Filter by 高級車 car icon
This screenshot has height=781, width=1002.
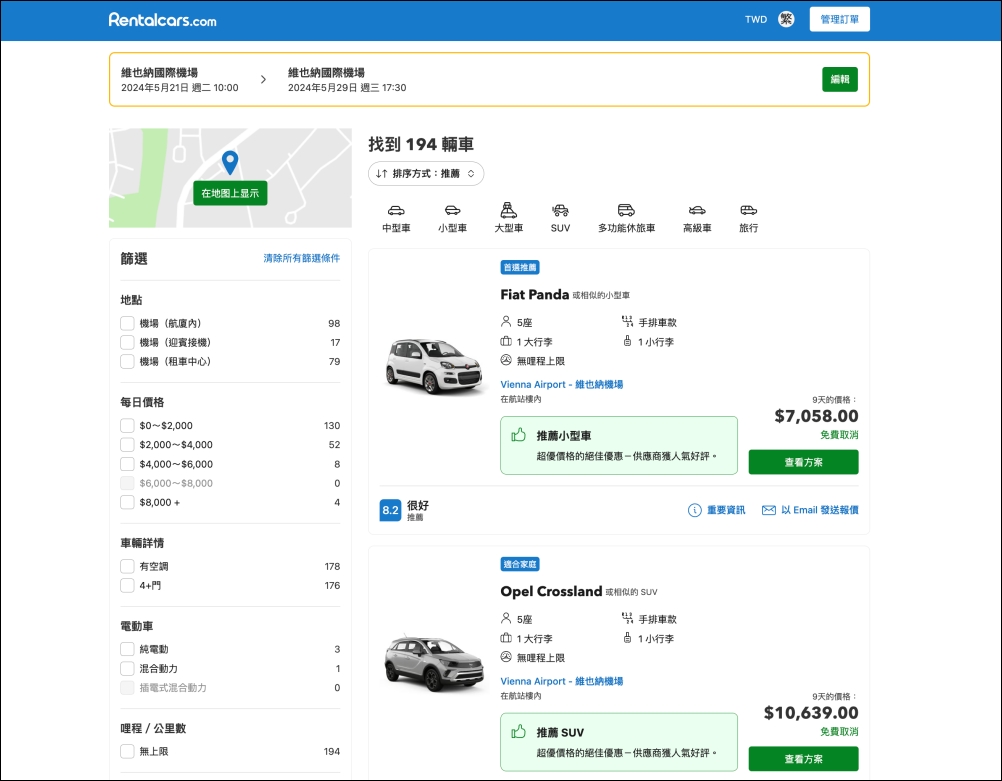pyautogui.click(x=697, y=210)
